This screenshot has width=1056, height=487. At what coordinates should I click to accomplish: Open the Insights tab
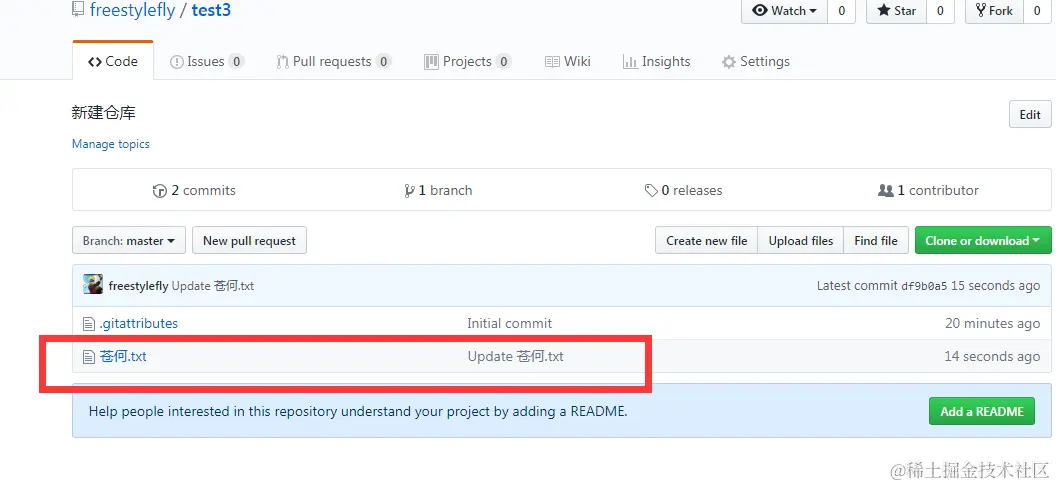pos(657,61)
